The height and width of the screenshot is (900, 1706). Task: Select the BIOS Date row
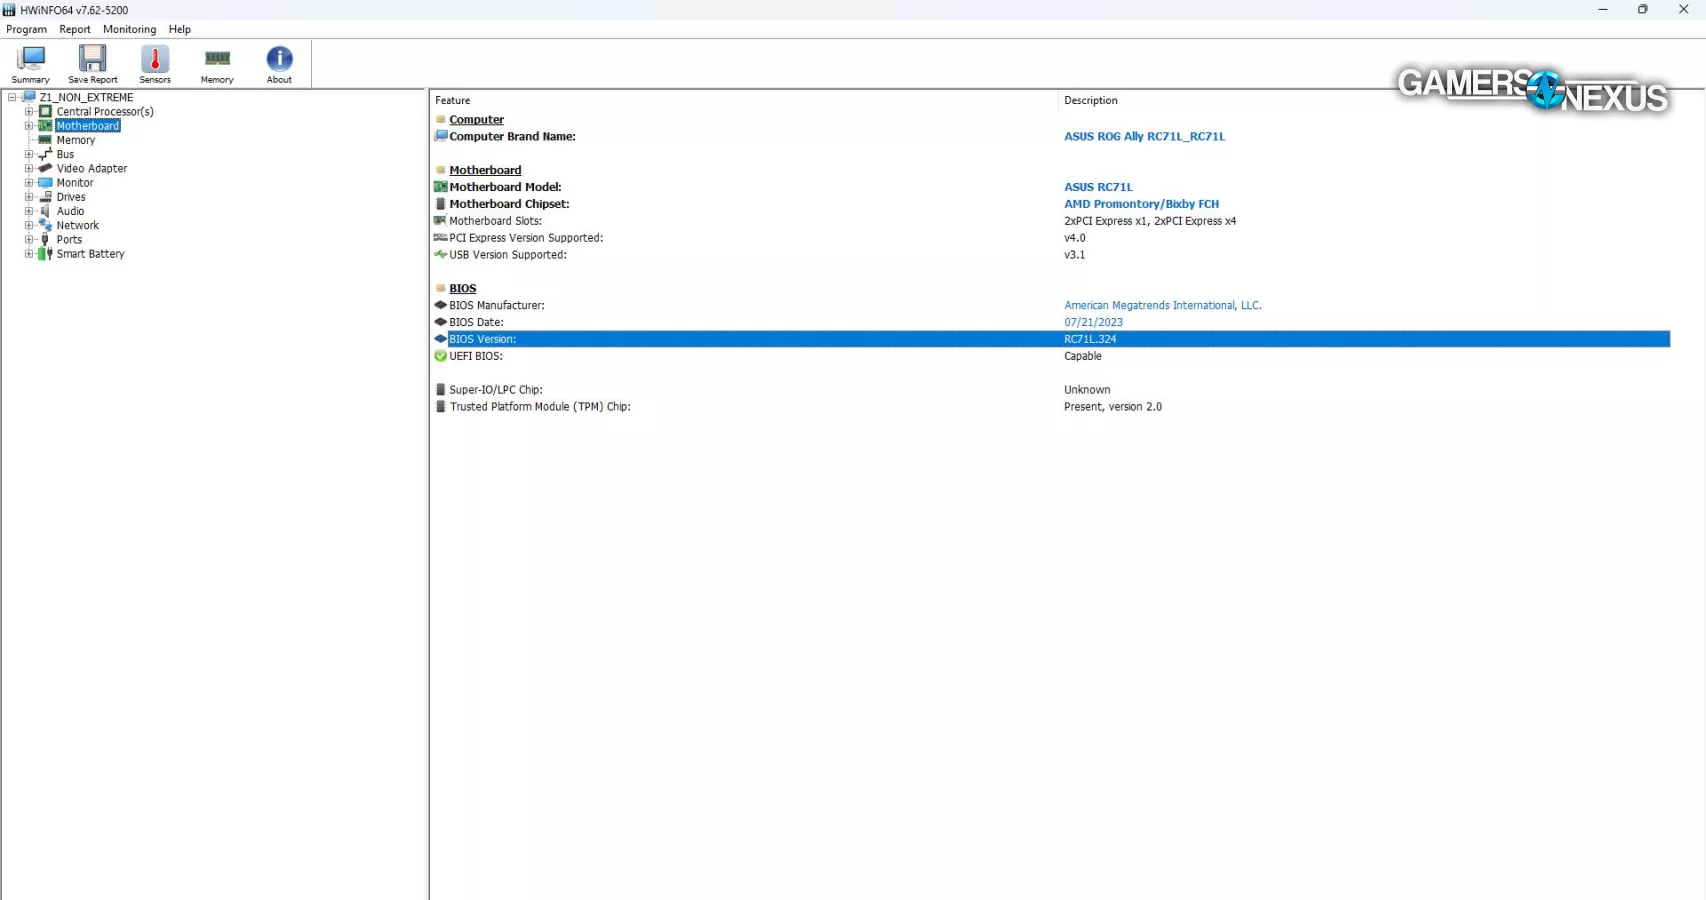coord(476,323)
